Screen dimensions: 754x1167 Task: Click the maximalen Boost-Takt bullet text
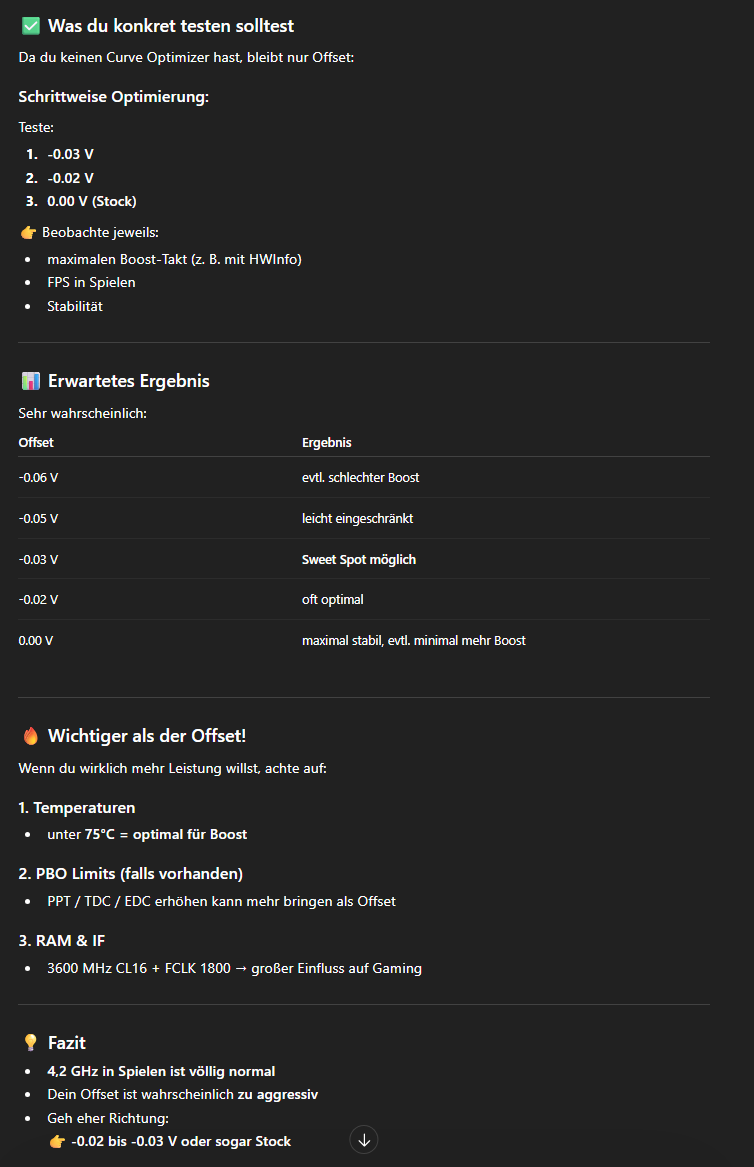[174, 259]
